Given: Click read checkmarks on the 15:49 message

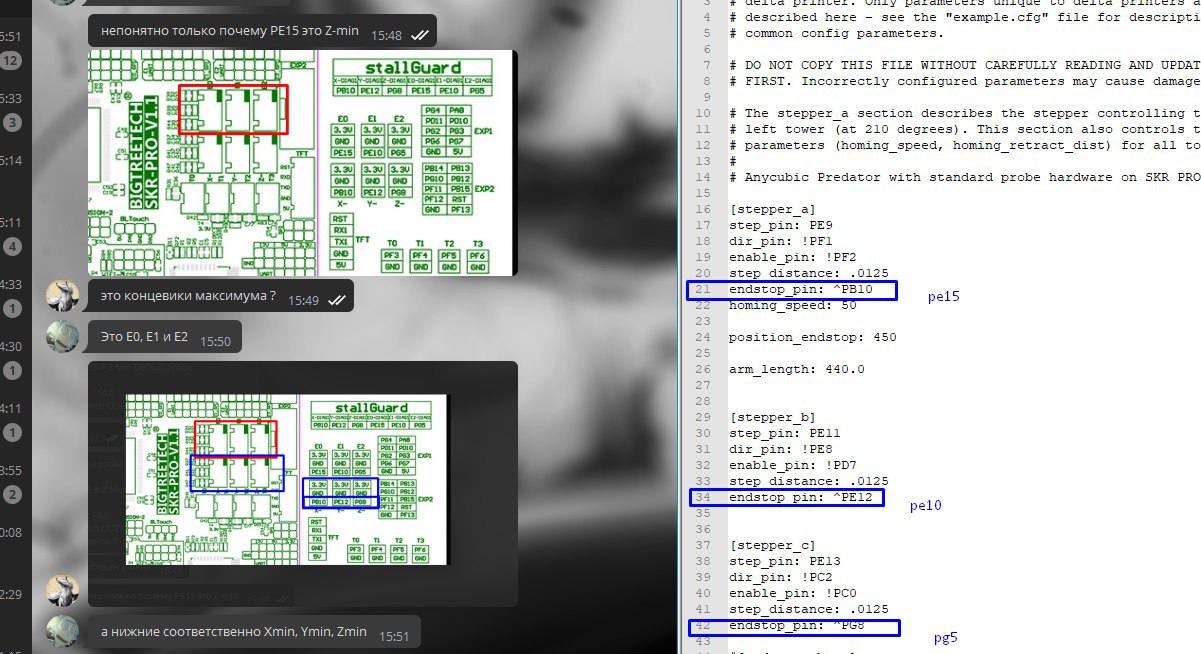Looking at the screenshot, I should tap(338, 300).
